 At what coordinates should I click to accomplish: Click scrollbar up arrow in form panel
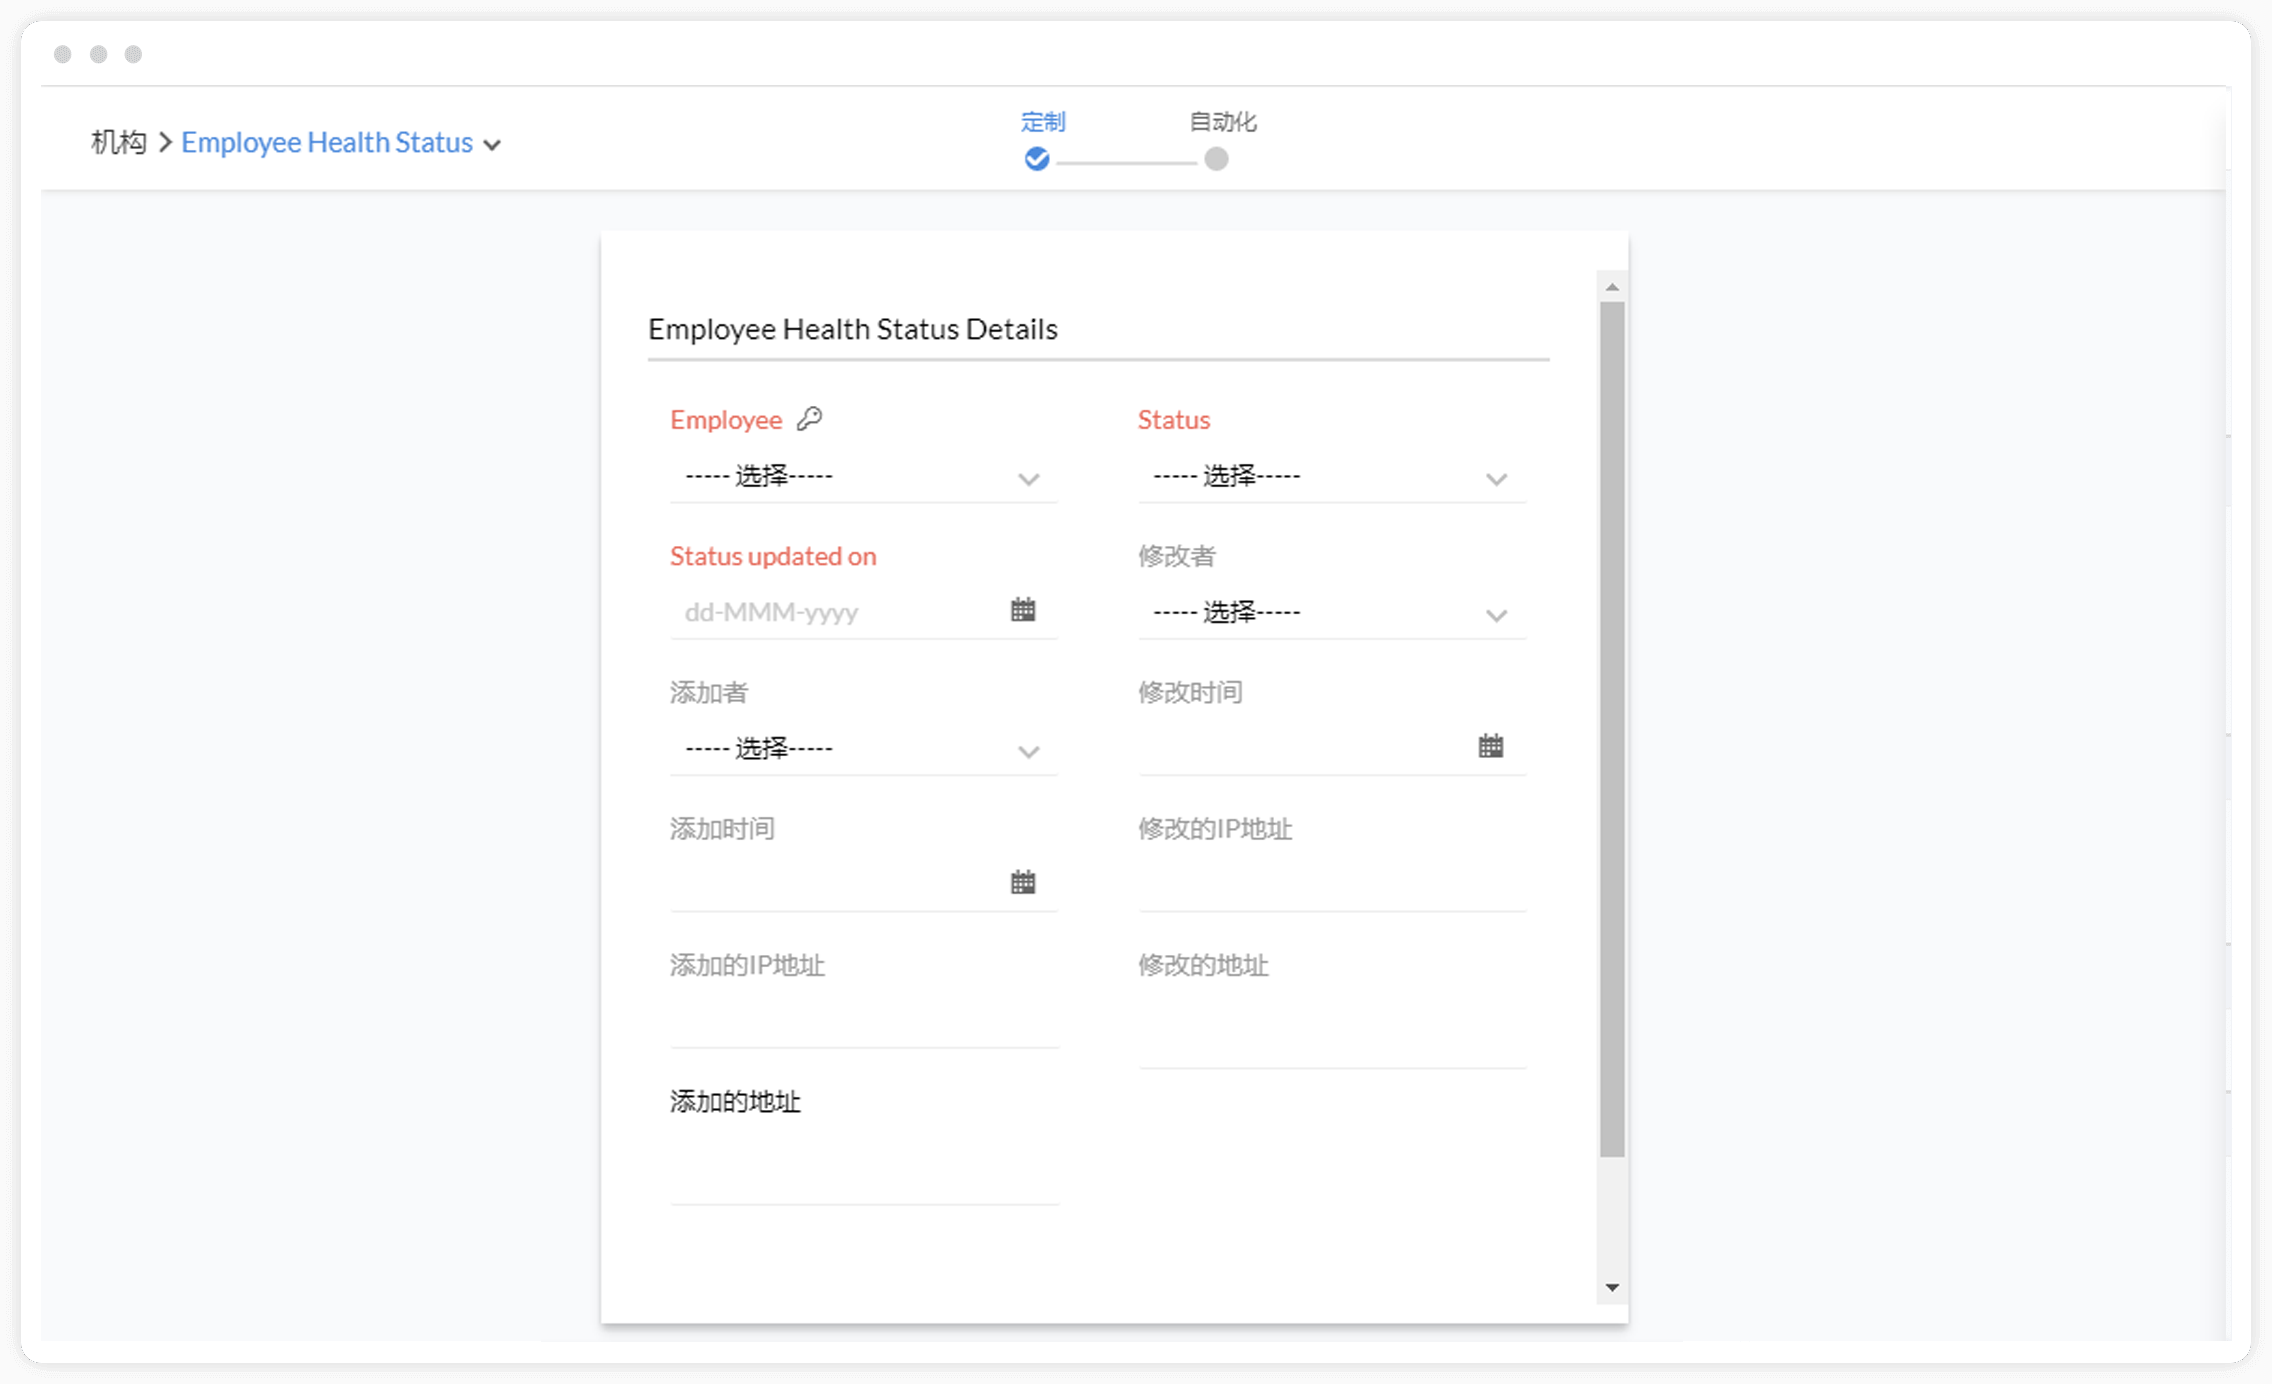[x=1612, y=287]
